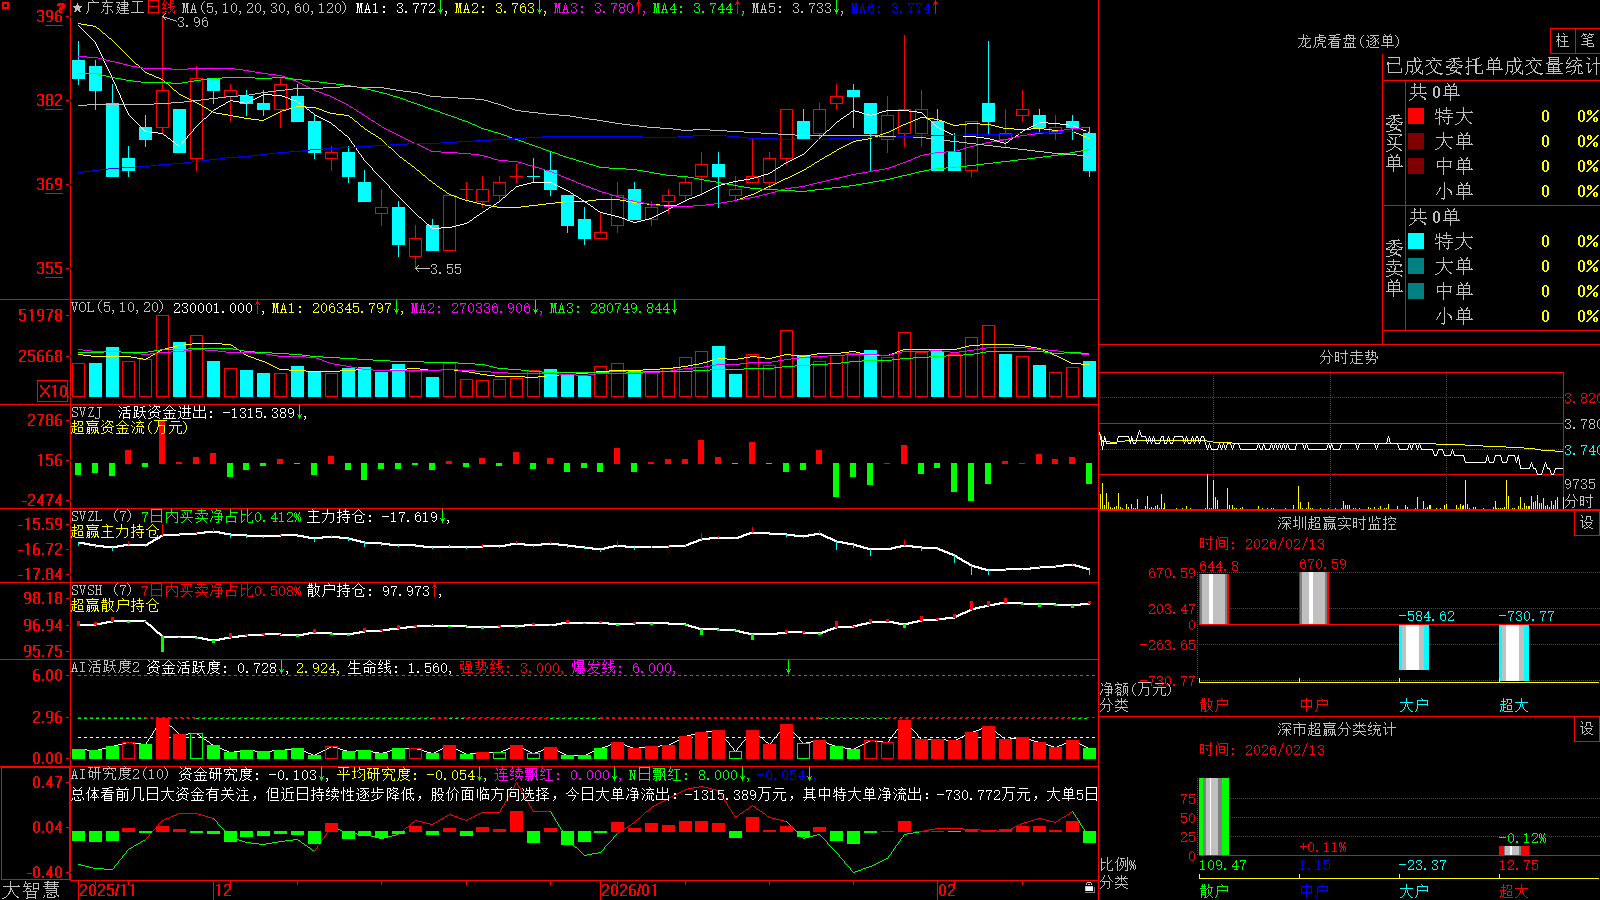
Task: Click the AI活跃度2 indicator label
Action: click(106, 668)
